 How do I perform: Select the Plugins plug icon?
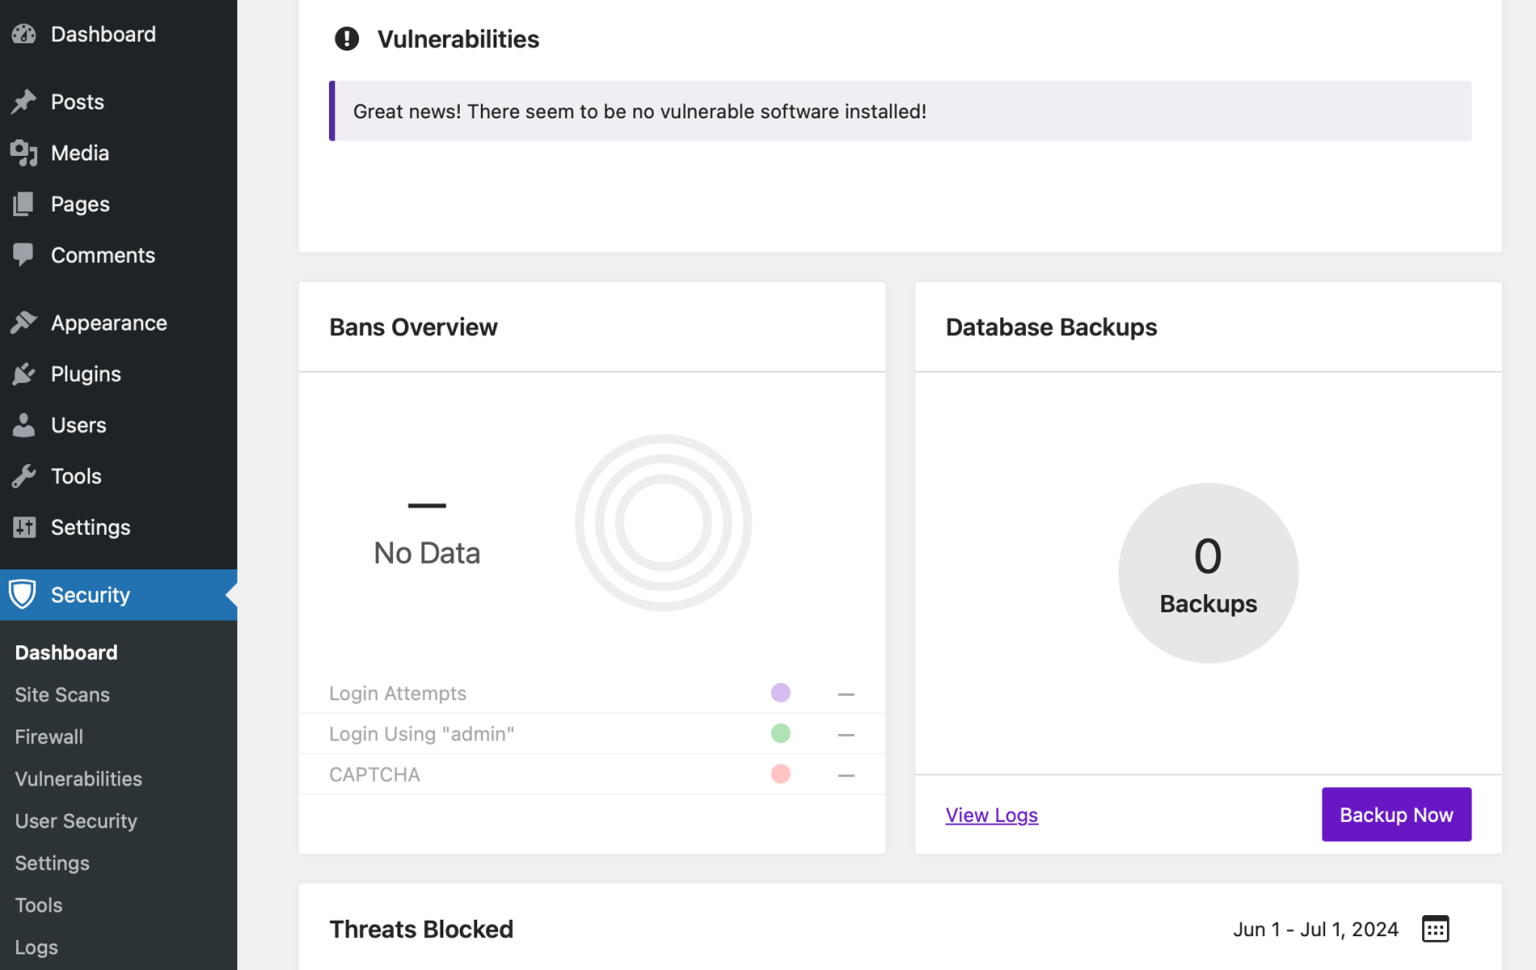[x=24, y=374]
